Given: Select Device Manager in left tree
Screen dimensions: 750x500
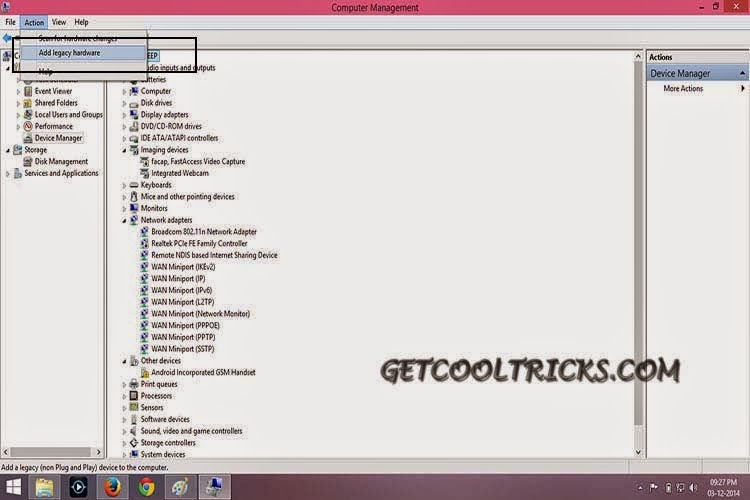Looking at the screenshot, I should (x=58, y=138).
